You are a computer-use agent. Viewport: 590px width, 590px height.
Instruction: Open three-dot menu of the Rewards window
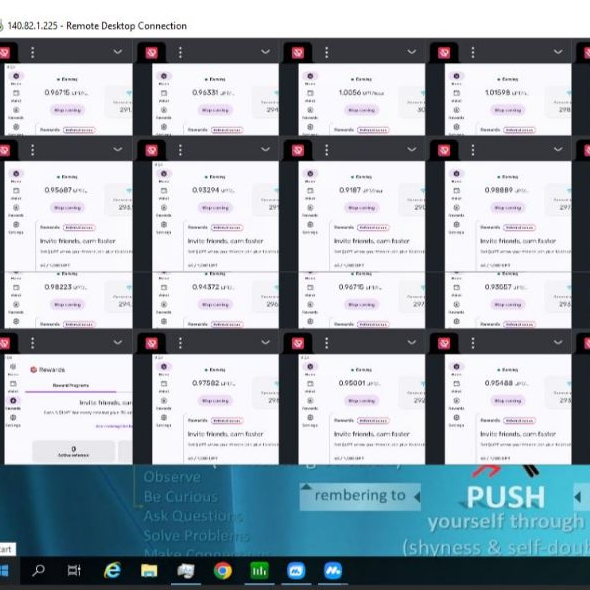pyautogui.click(x=33, y=343)
